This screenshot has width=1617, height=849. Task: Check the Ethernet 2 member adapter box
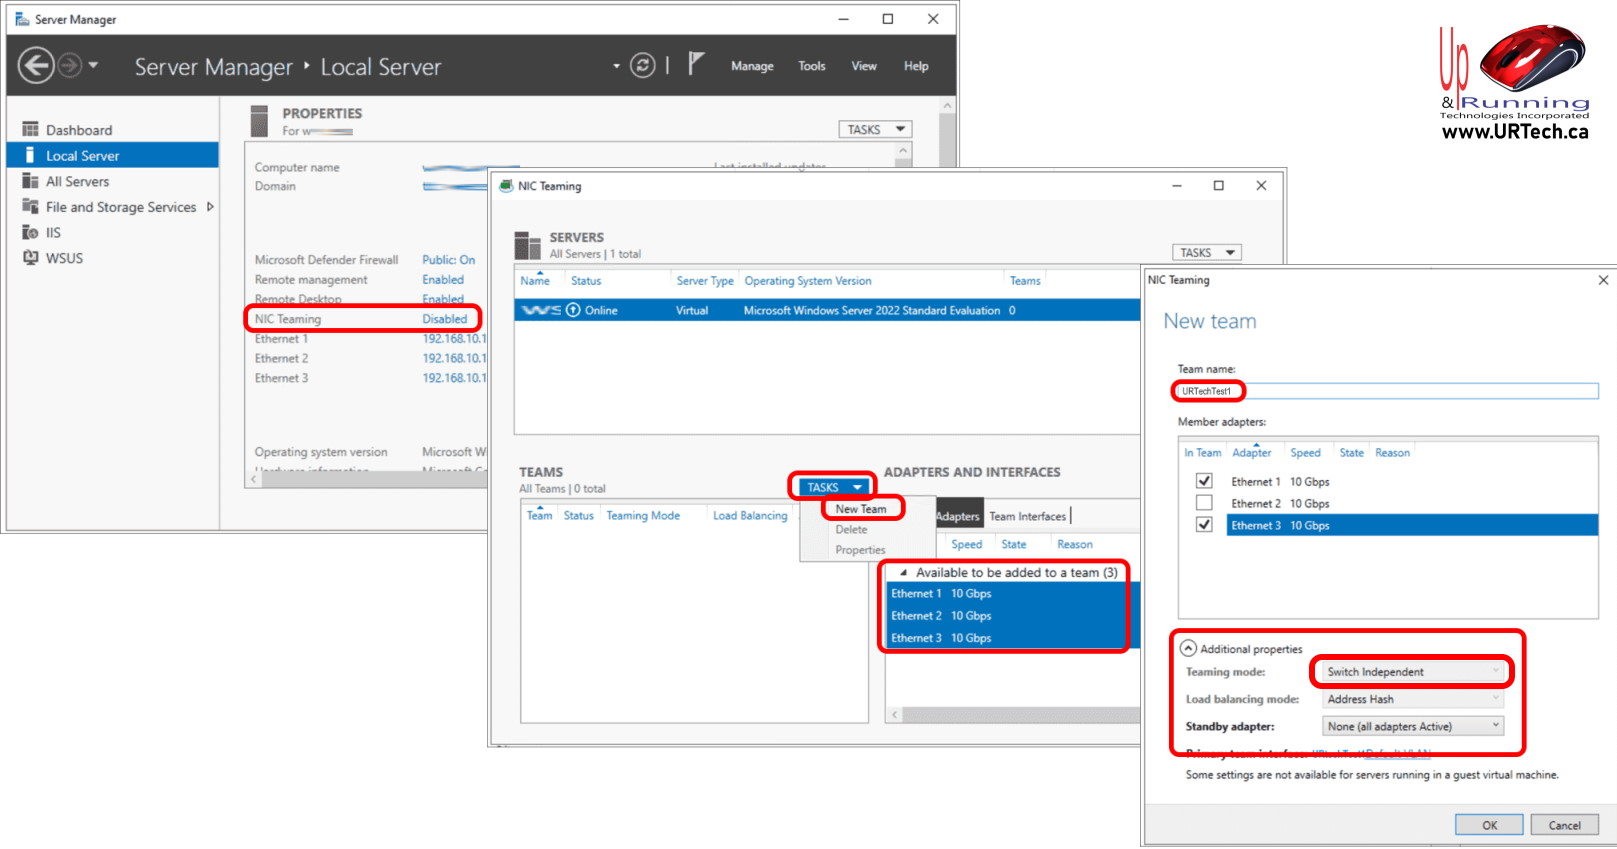1204,503
